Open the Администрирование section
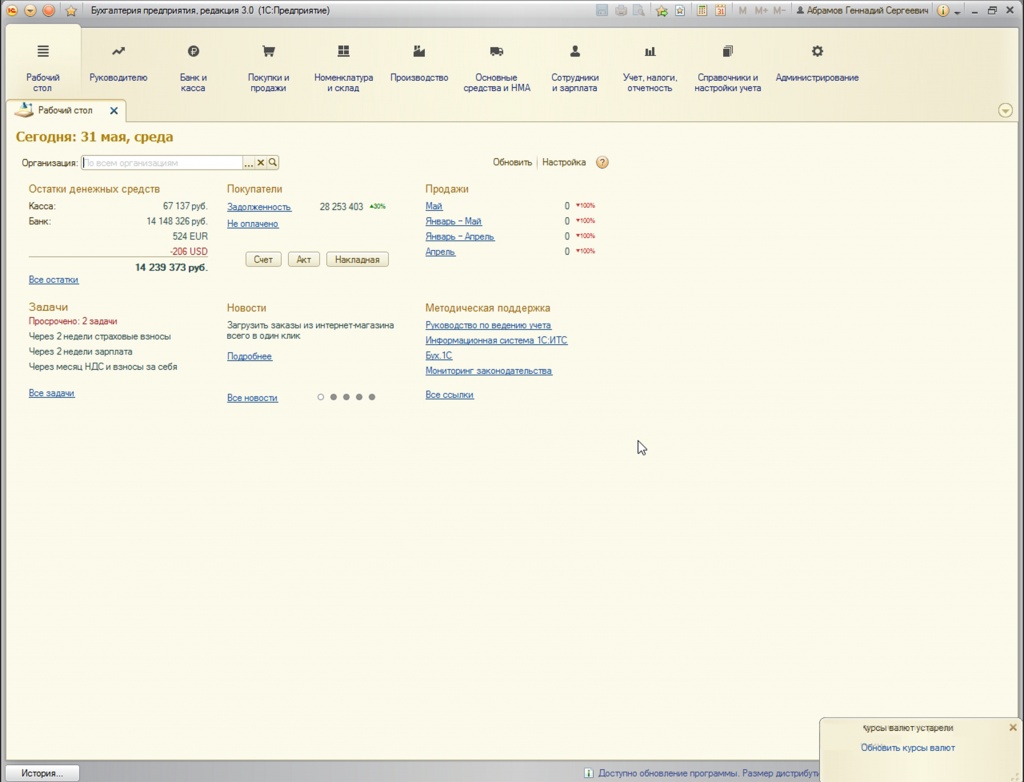 817,63
